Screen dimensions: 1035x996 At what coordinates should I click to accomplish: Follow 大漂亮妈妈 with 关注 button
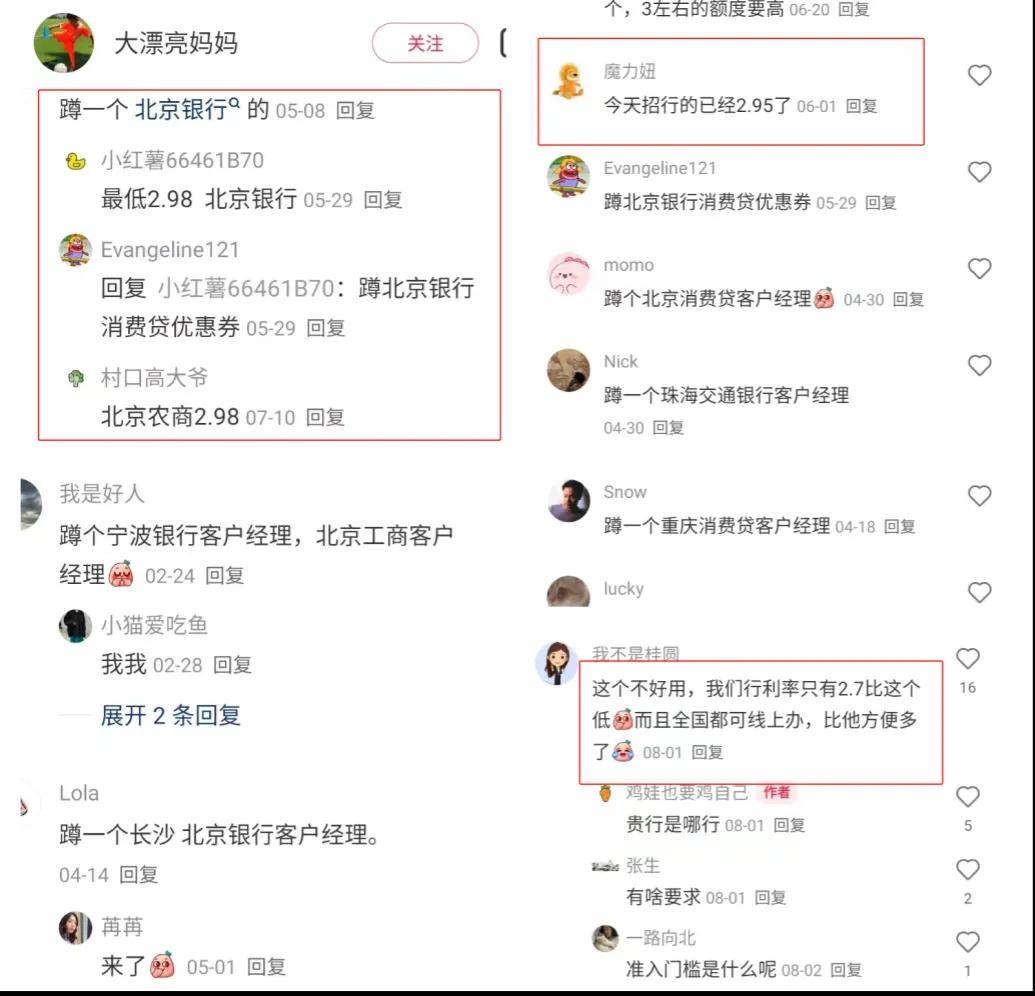(425, 44)
